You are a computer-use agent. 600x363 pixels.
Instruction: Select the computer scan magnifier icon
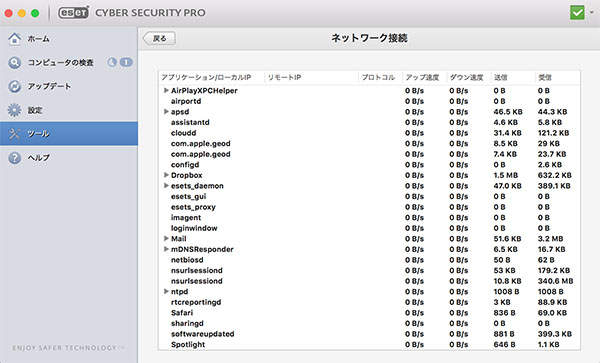pos(15,62)
